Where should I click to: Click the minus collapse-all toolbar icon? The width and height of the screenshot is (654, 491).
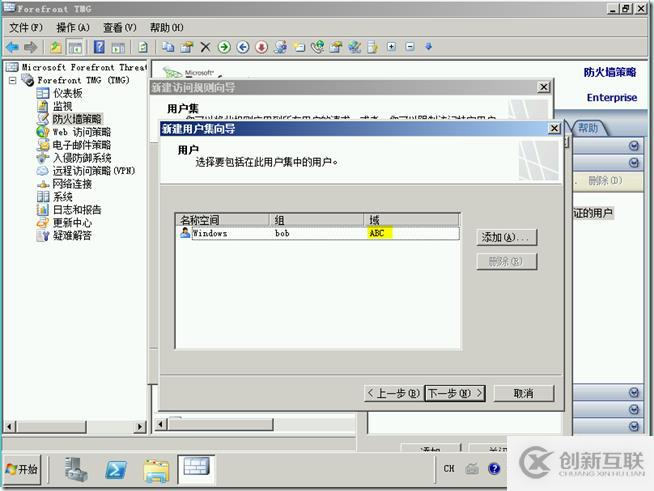click(x=410, y=46)
